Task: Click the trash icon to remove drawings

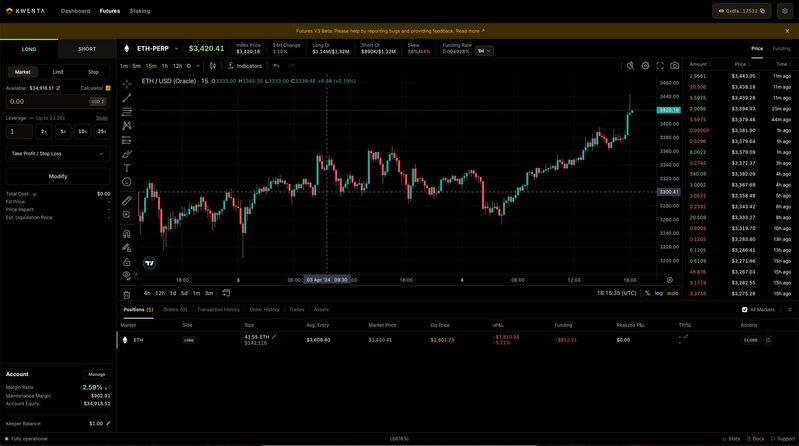Action: point(127,294)
